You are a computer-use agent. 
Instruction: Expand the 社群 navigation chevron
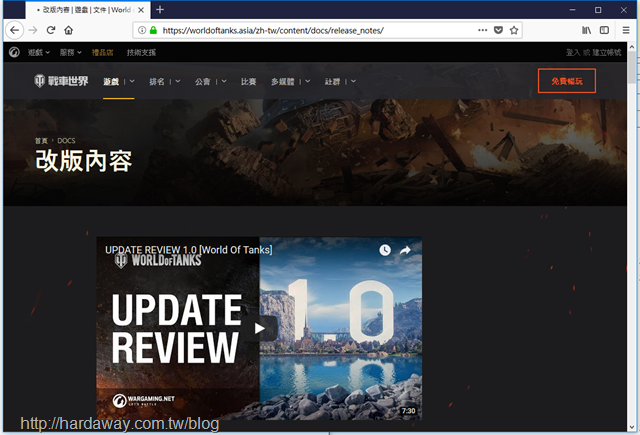coord(353,81)
